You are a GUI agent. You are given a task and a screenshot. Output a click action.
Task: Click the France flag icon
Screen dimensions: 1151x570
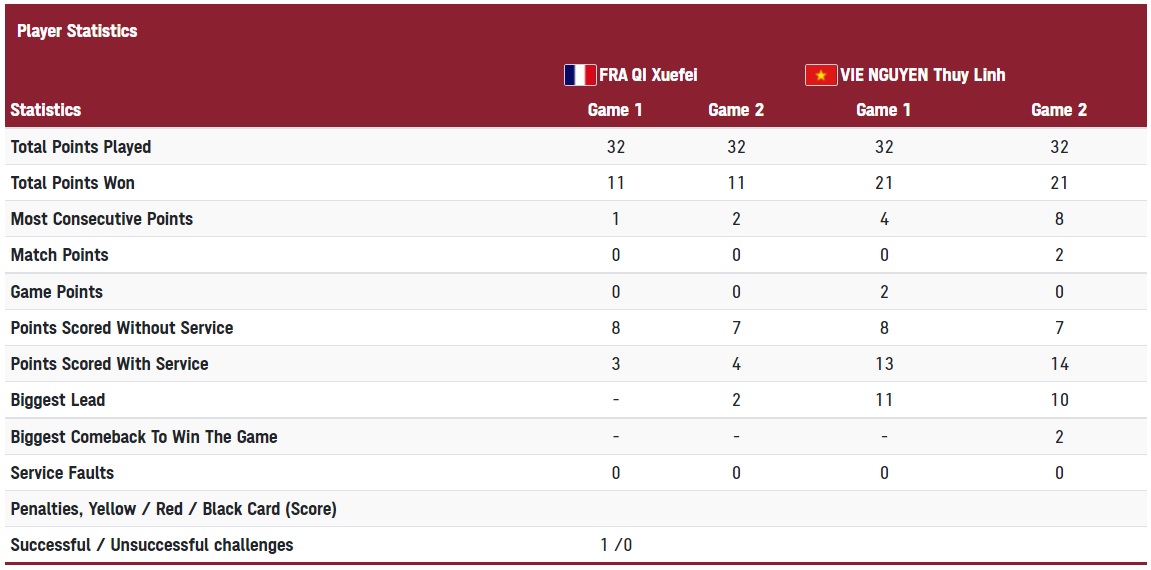(580, 75)
